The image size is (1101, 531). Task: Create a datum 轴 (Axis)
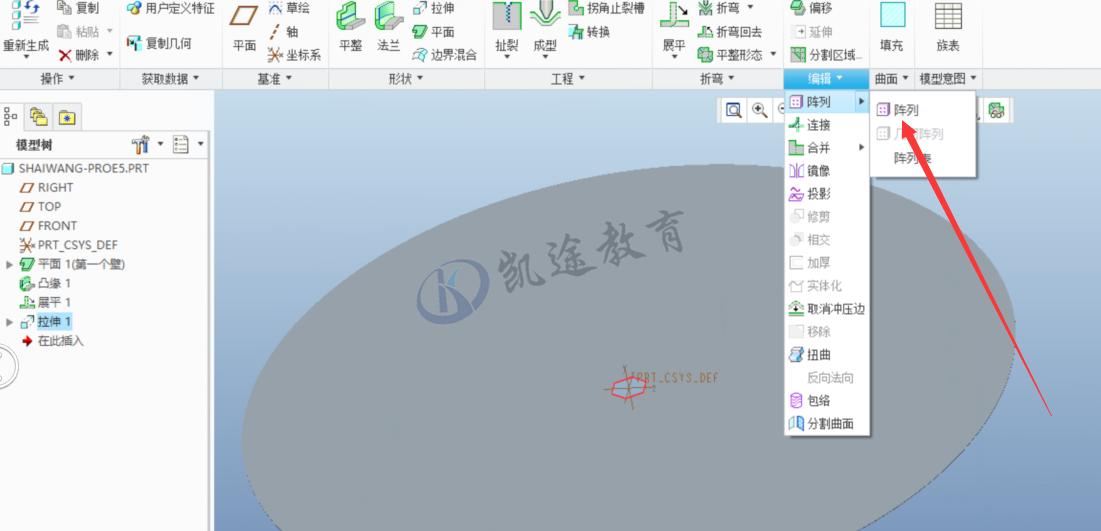pos(284,32)
